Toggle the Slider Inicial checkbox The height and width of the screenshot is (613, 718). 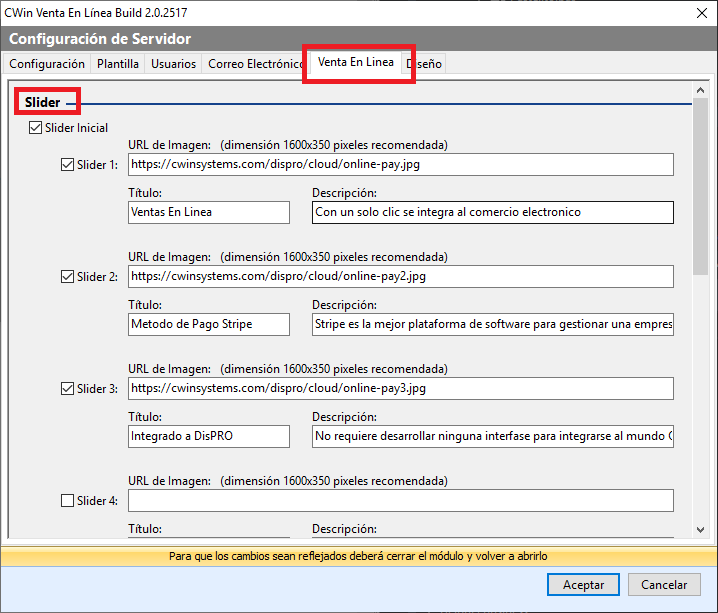tap(36, 128)
